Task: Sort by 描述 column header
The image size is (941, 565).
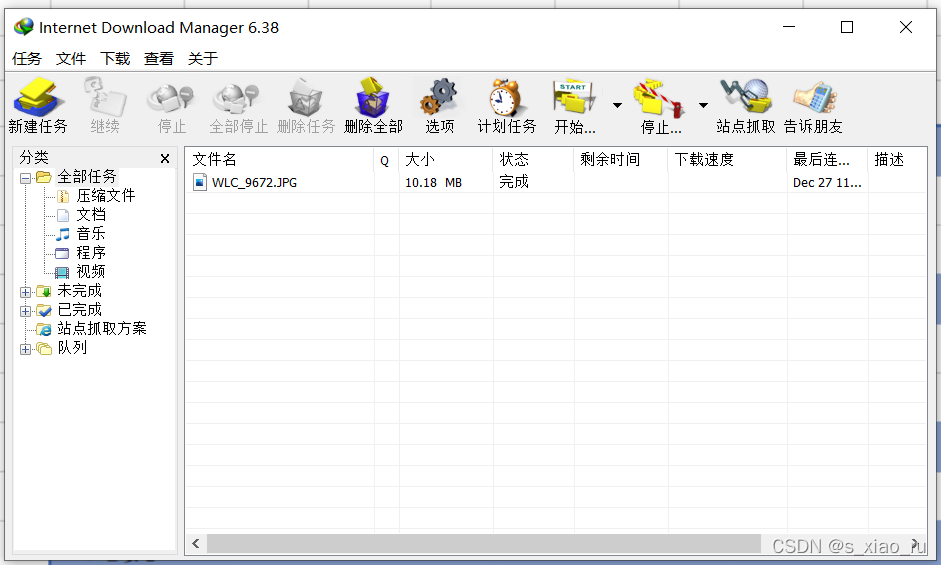Action: 897,160
